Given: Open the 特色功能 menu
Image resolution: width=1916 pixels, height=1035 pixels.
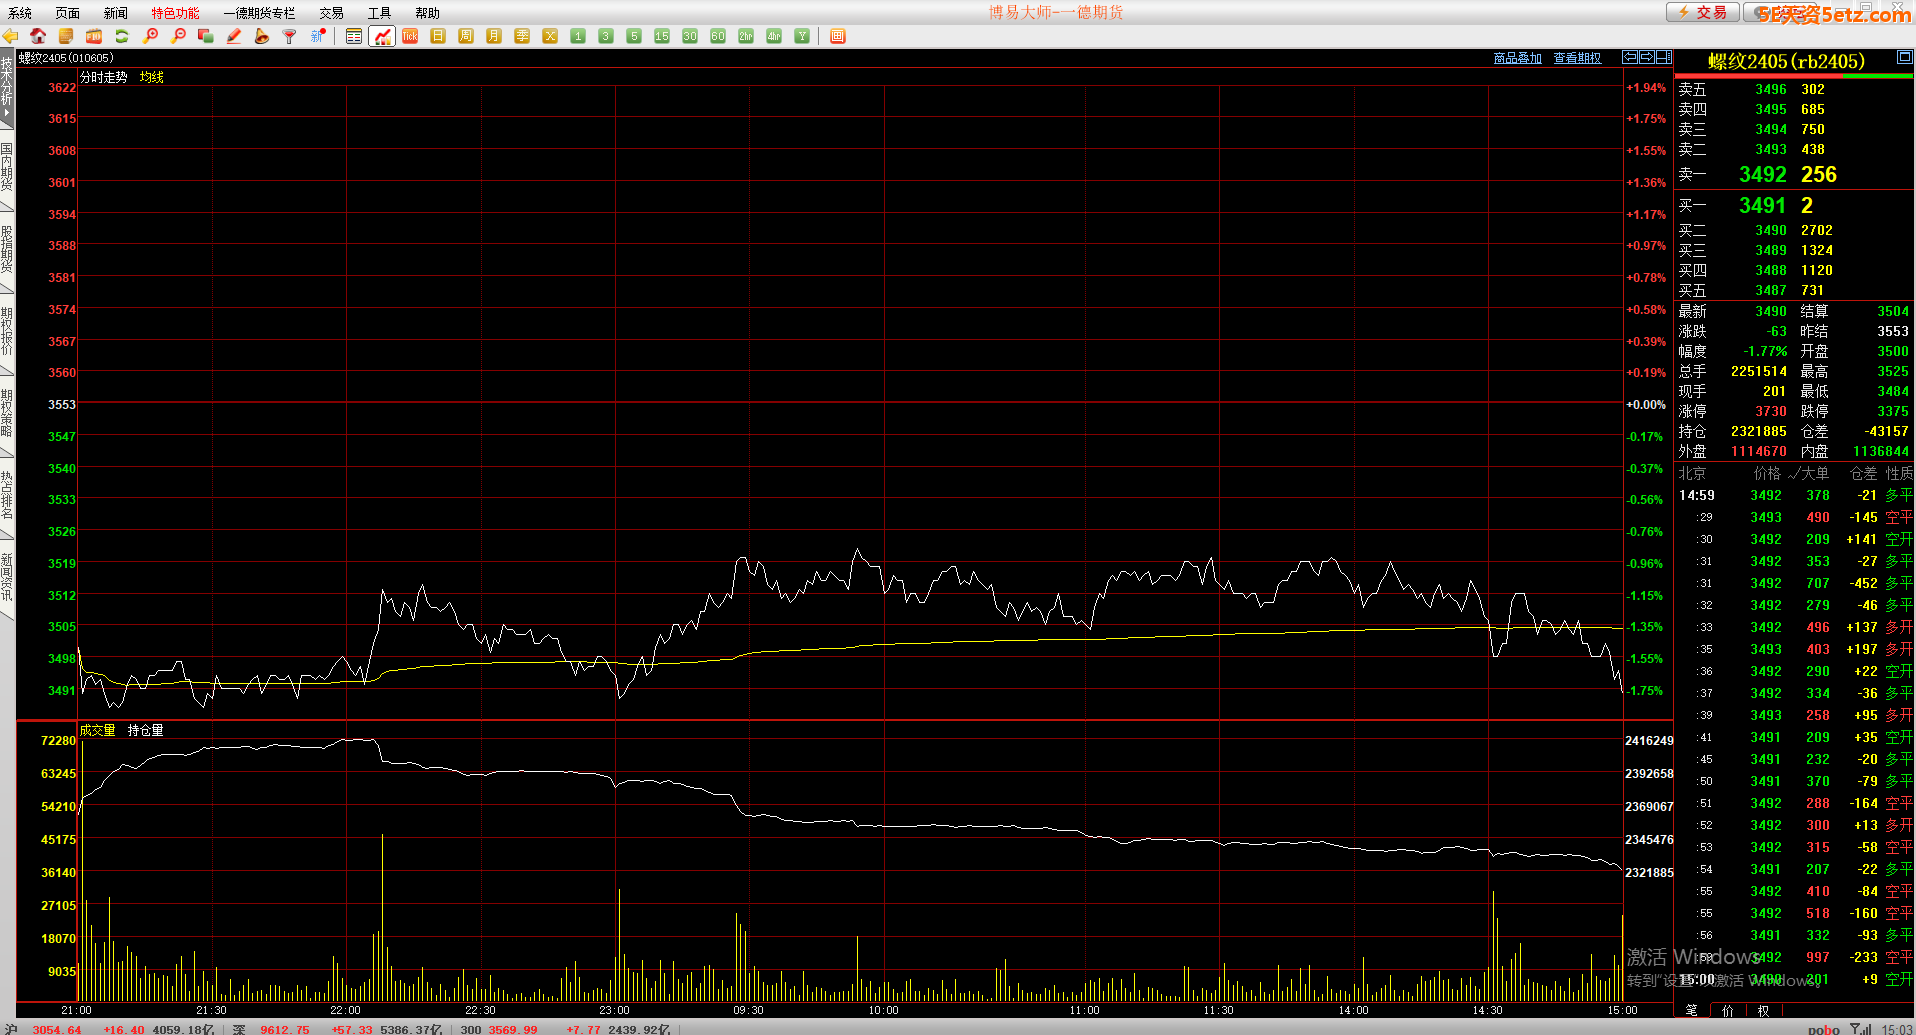Looking at the screenshot, I should click(x=175, y=13).
